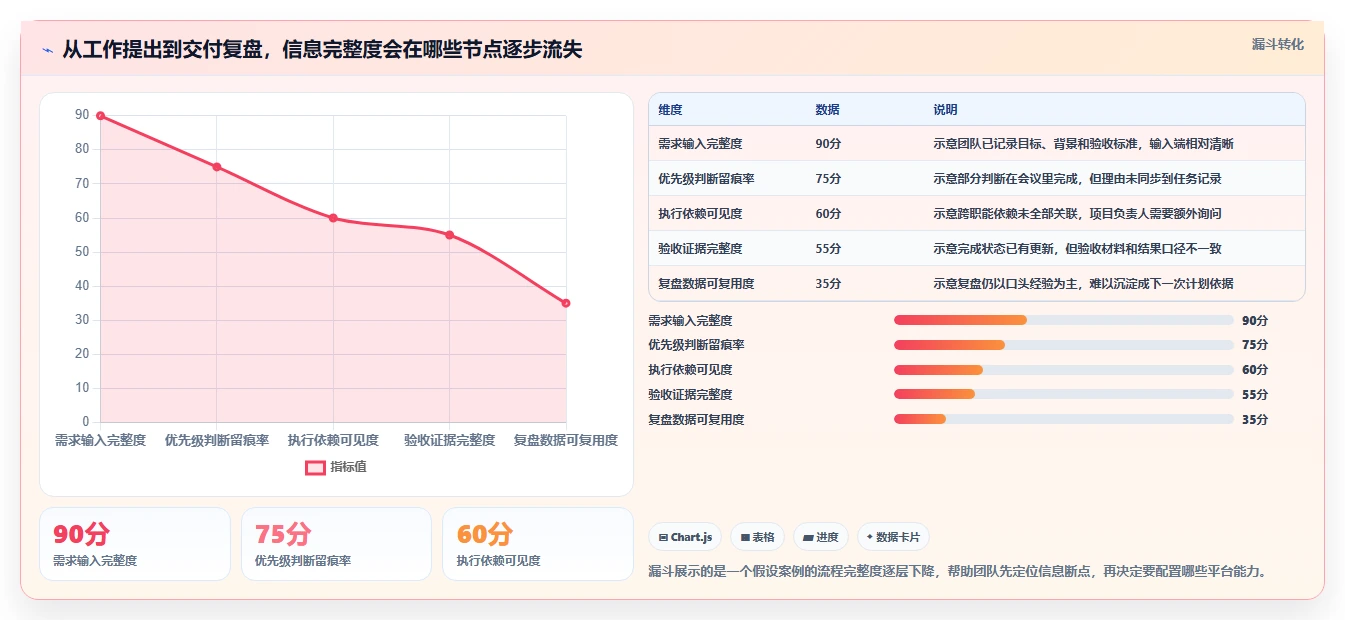Click the 数据 column header

click(827, 109)
